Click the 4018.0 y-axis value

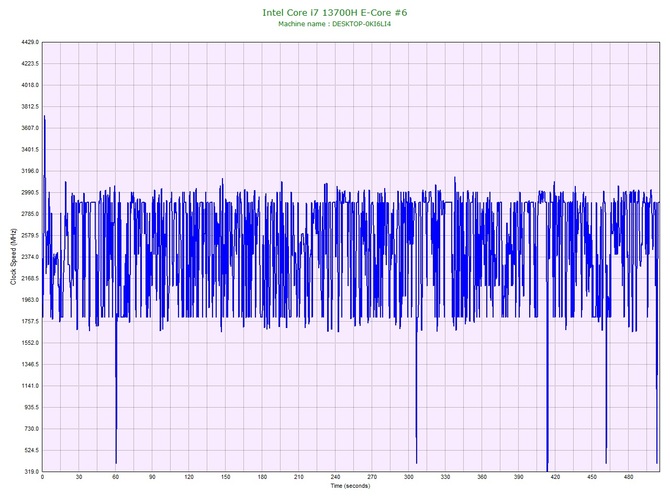(x=29, y=85)
